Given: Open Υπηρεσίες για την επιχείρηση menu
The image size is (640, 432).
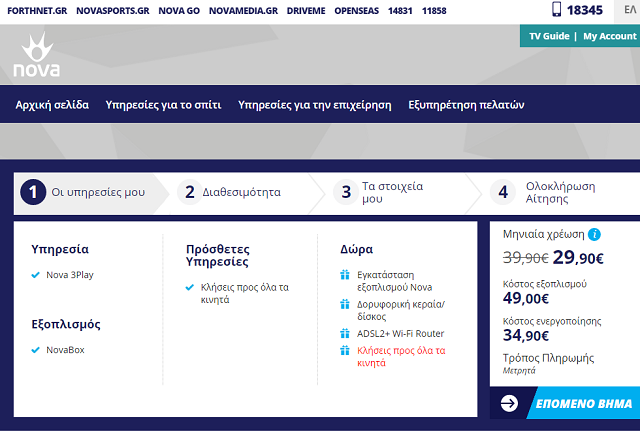Looking at the screenshot, I should 315,105.
